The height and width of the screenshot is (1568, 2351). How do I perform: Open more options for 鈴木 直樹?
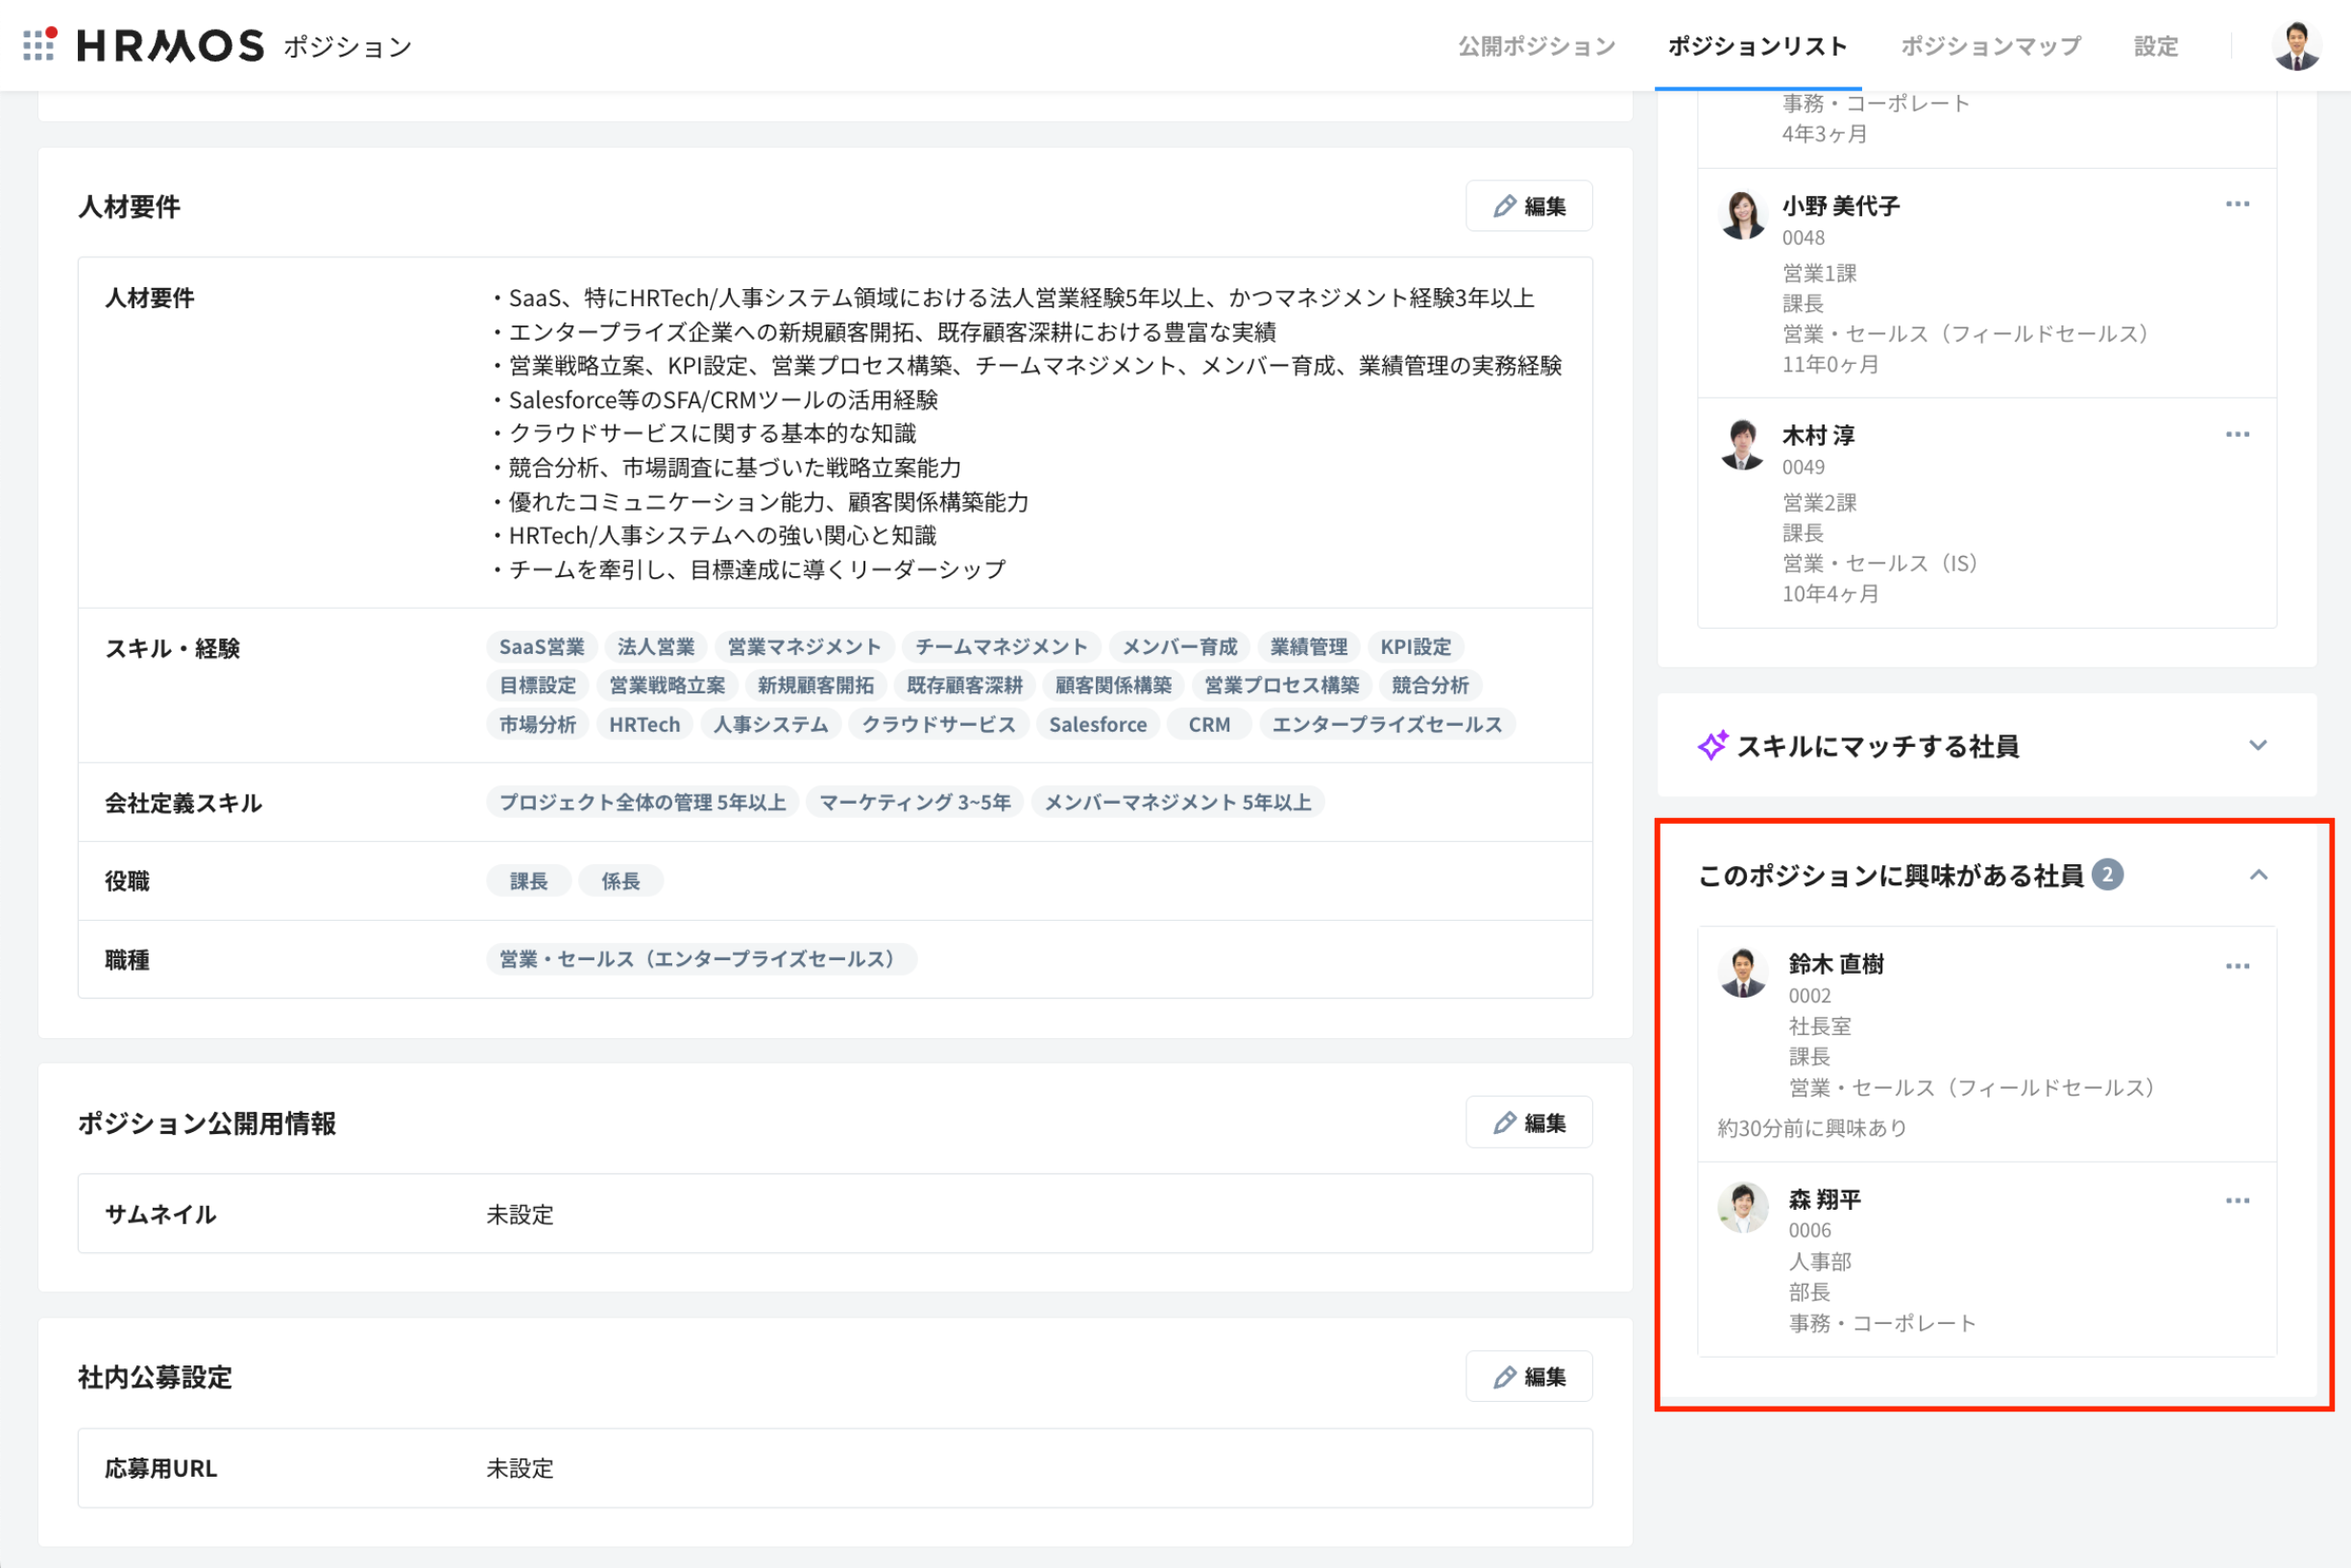2237,967
